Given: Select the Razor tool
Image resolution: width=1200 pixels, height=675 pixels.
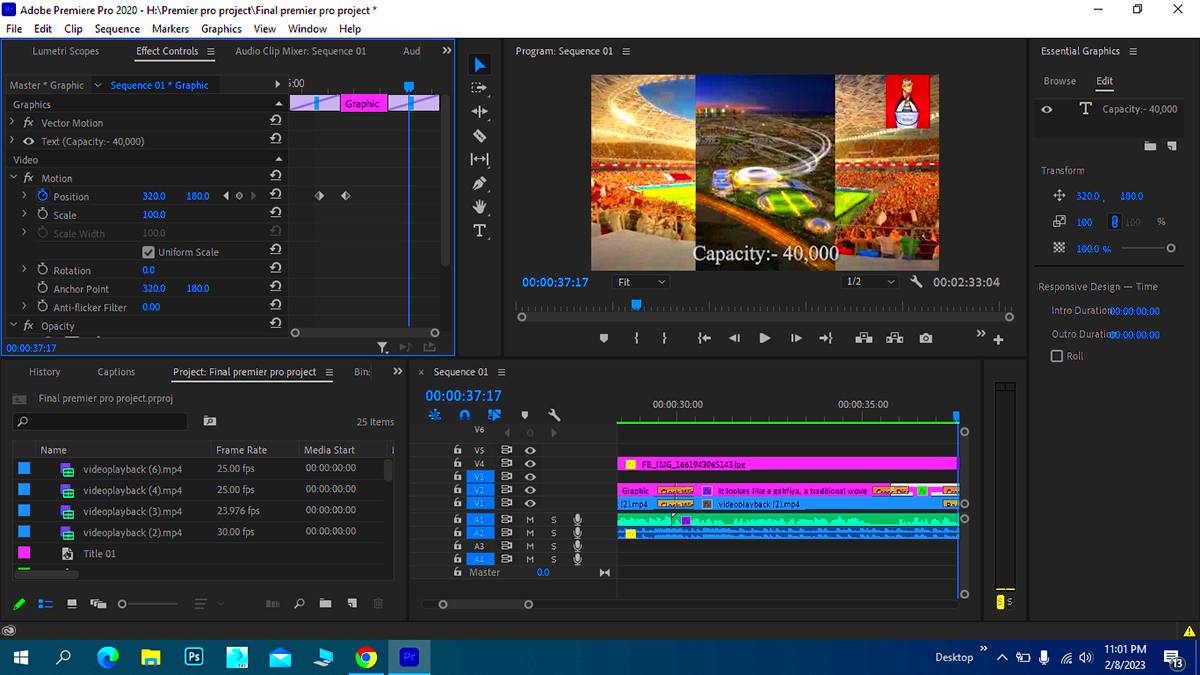Looking at the screenshot, I should coord(480,135).
